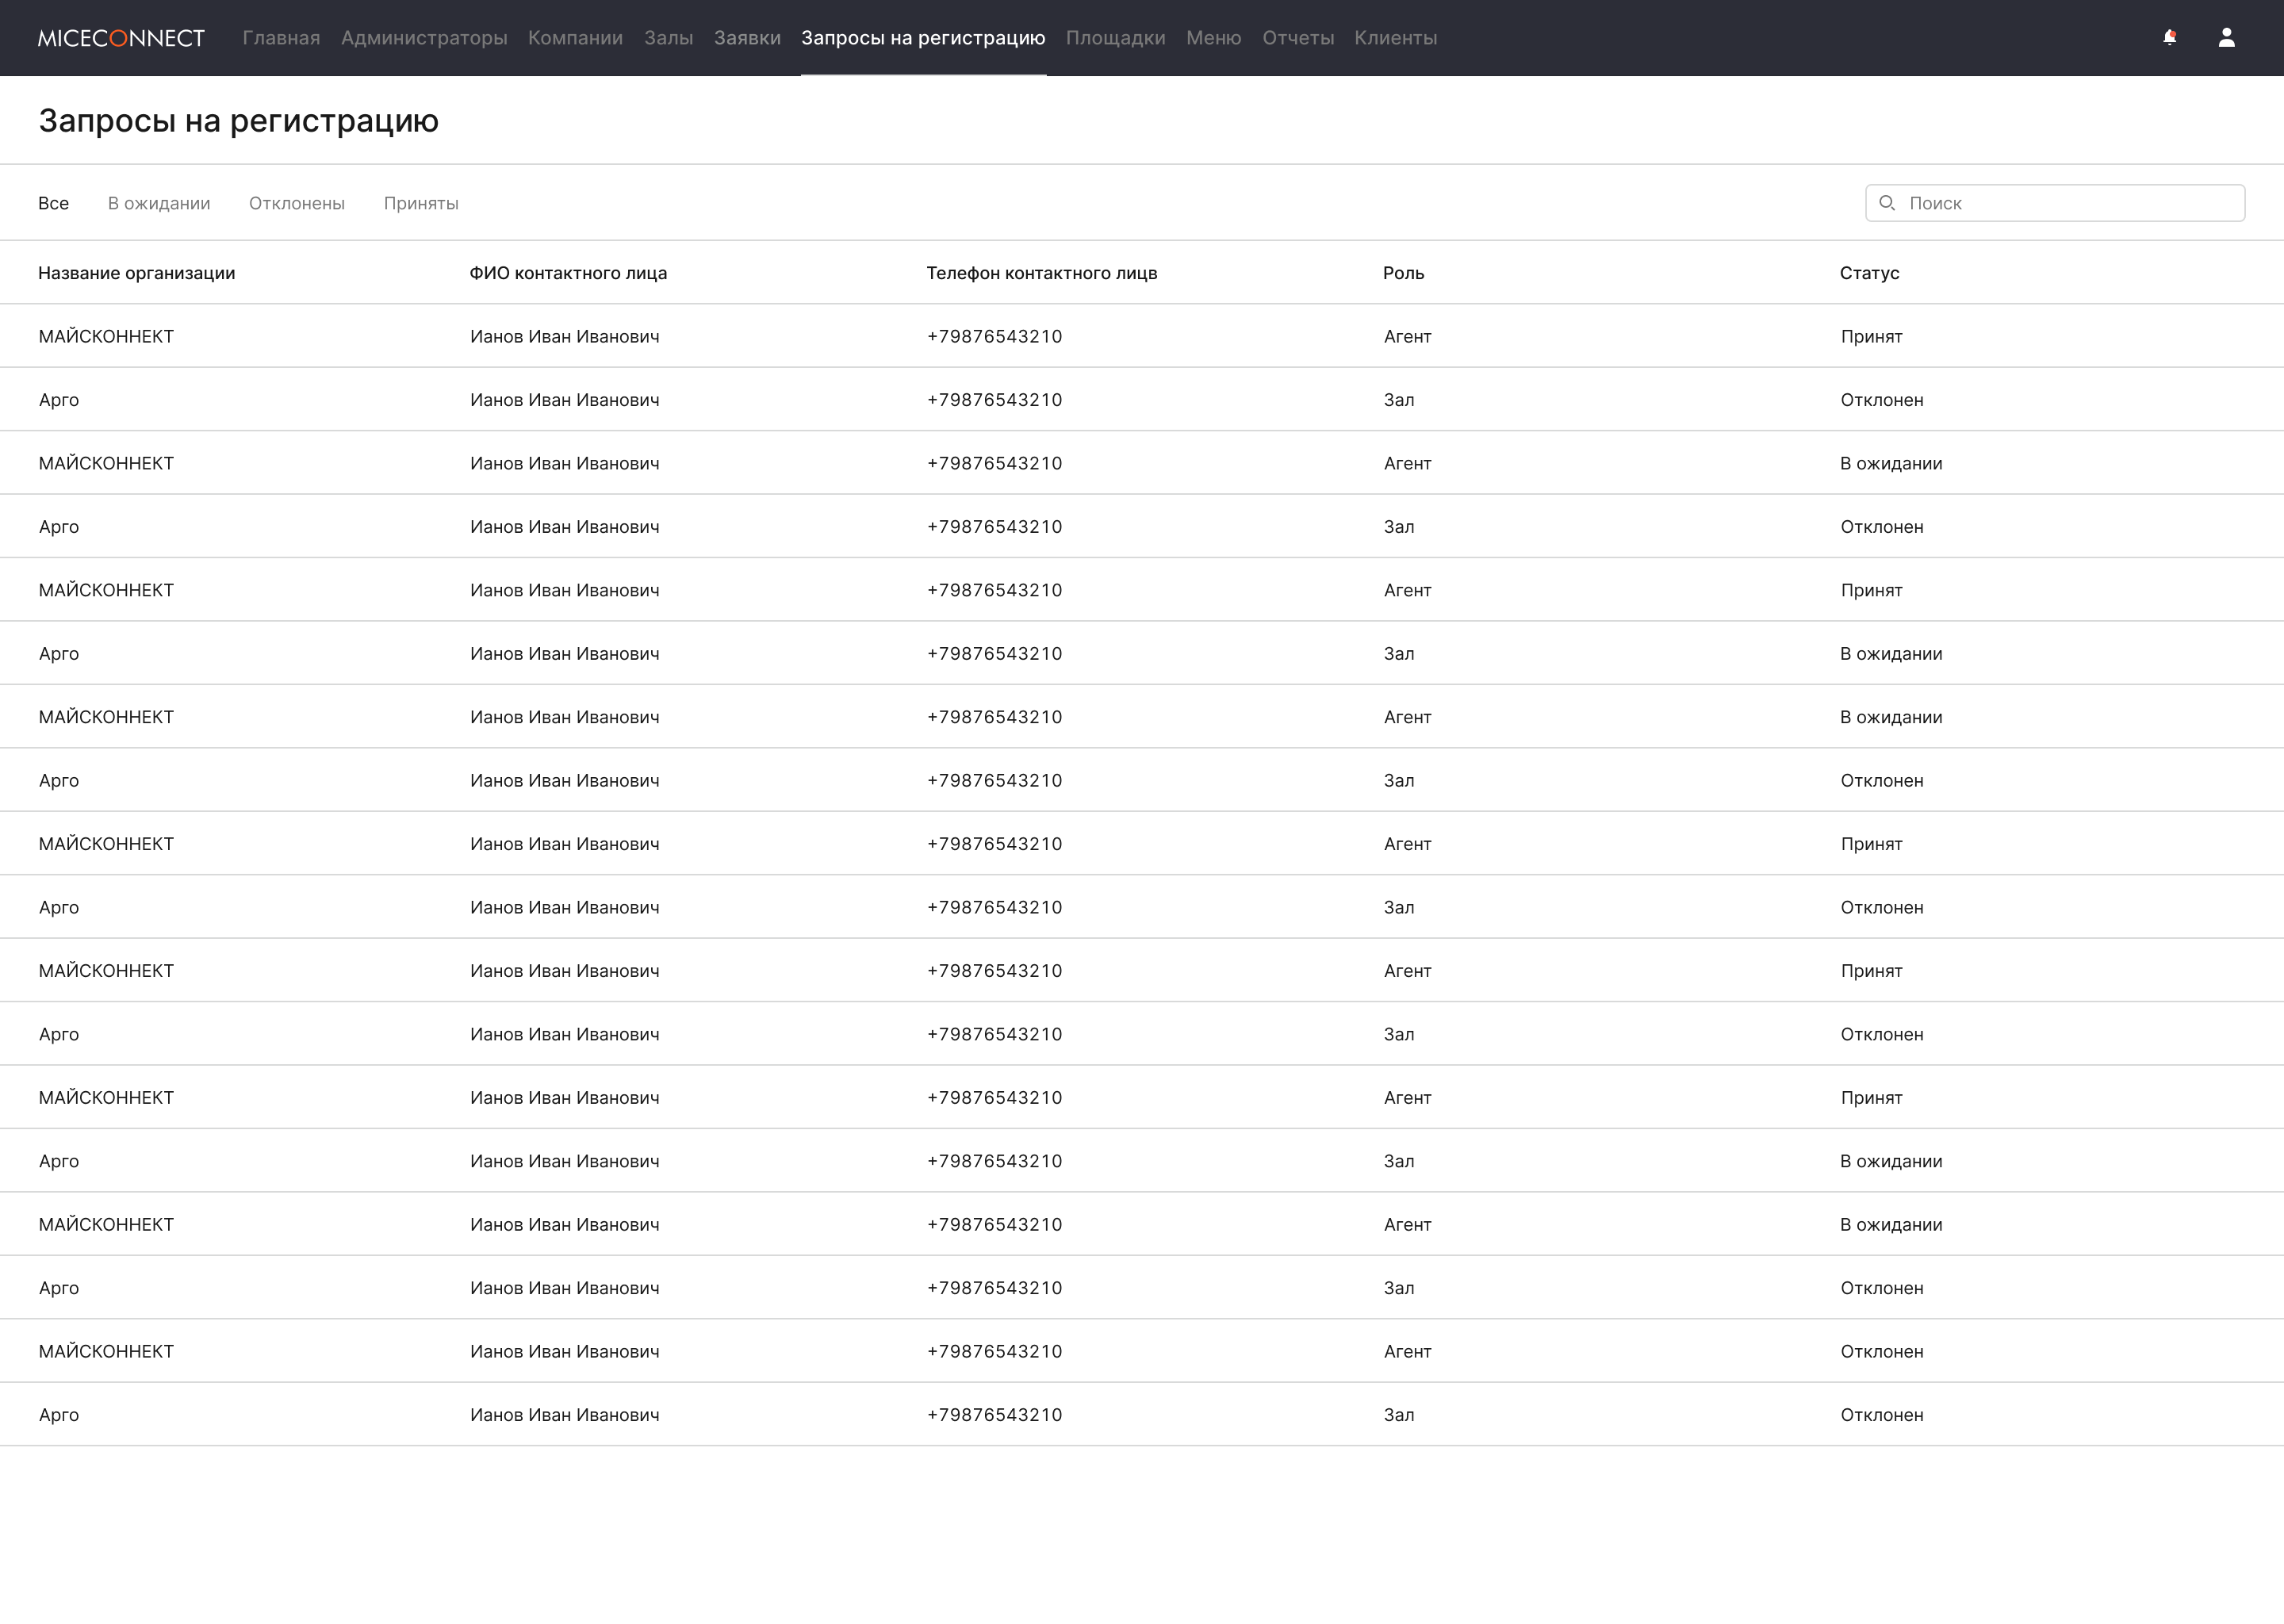This screenshot has width=2284, height=1624.
Task: Click the MICECONNECT logo
Action: pos(121,38)
